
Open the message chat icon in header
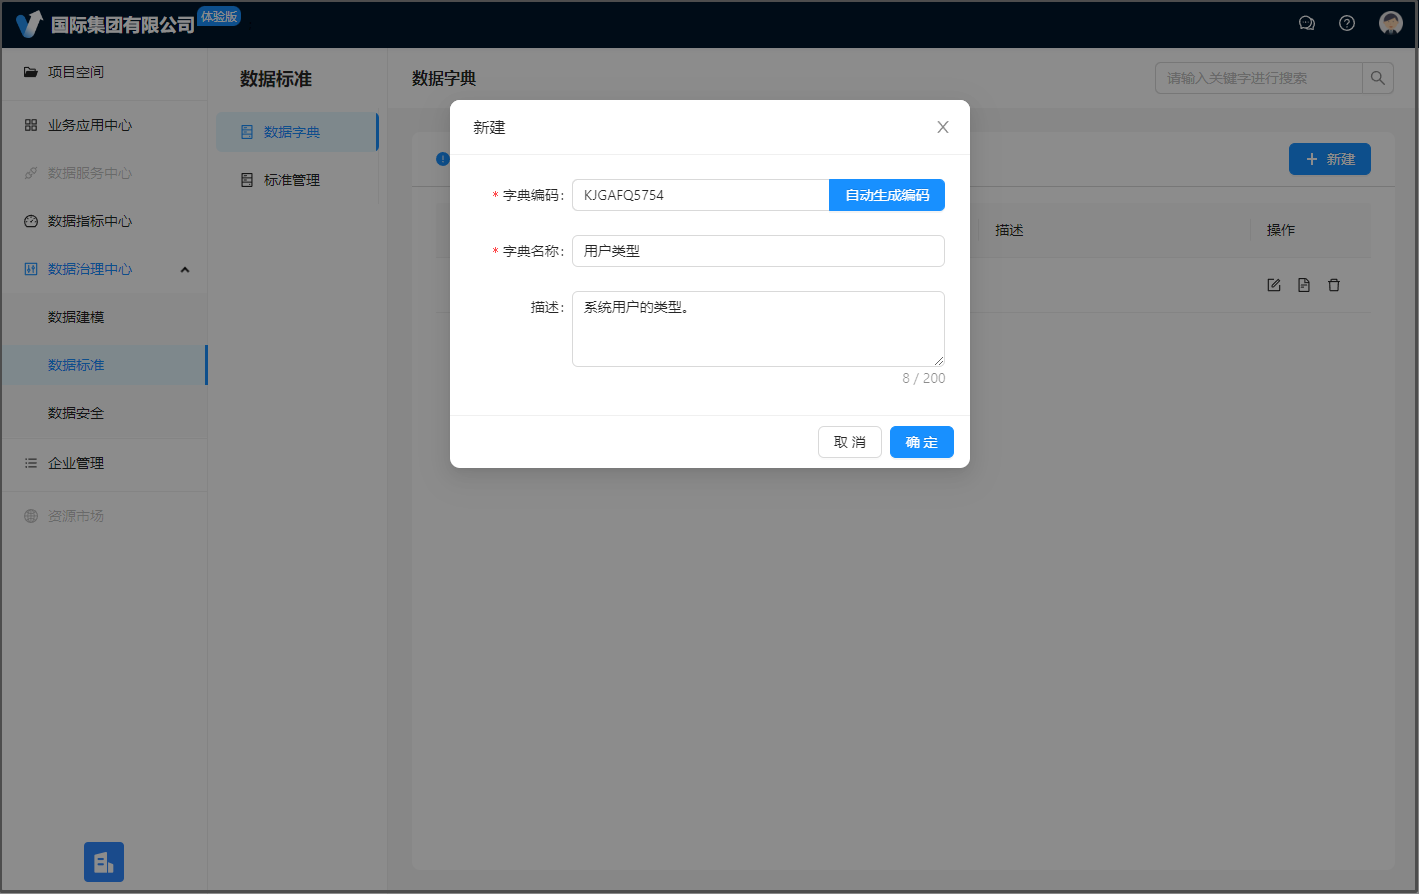pyautogui.click(x=1306, y=23)
